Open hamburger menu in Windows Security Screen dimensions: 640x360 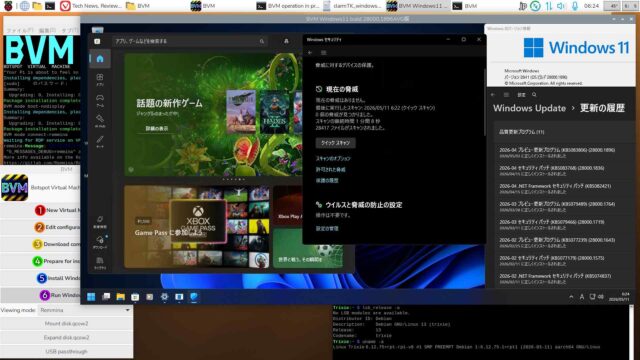click(324, 53)
